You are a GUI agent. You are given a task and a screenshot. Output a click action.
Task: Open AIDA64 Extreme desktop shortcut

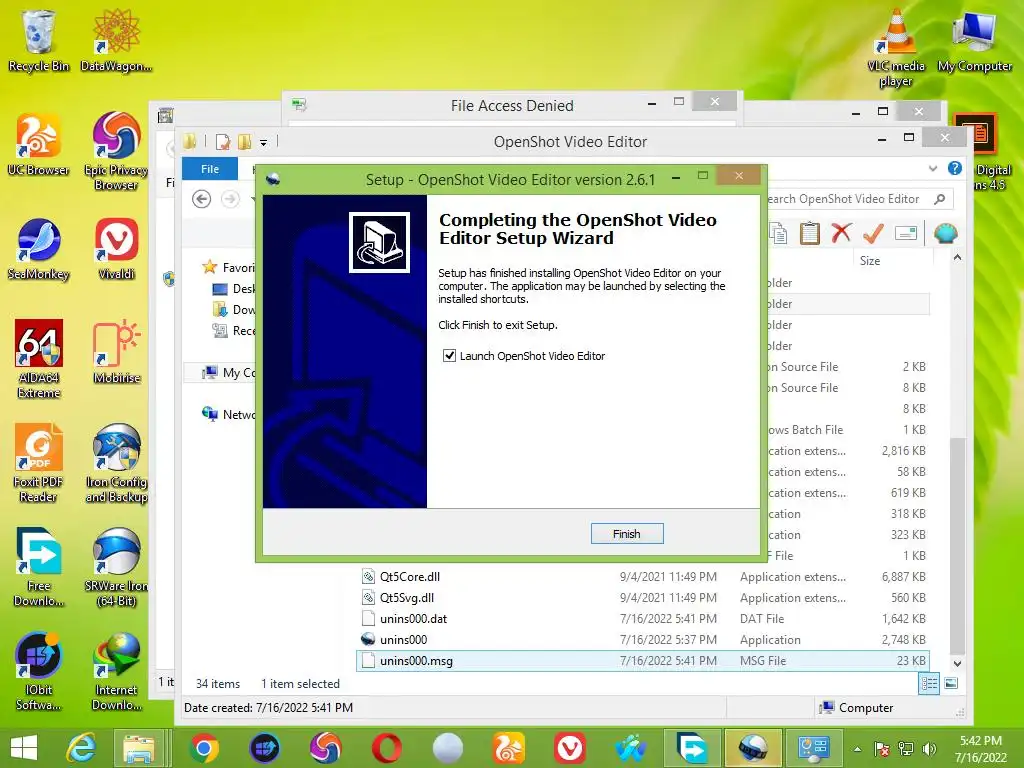(38, 359)
